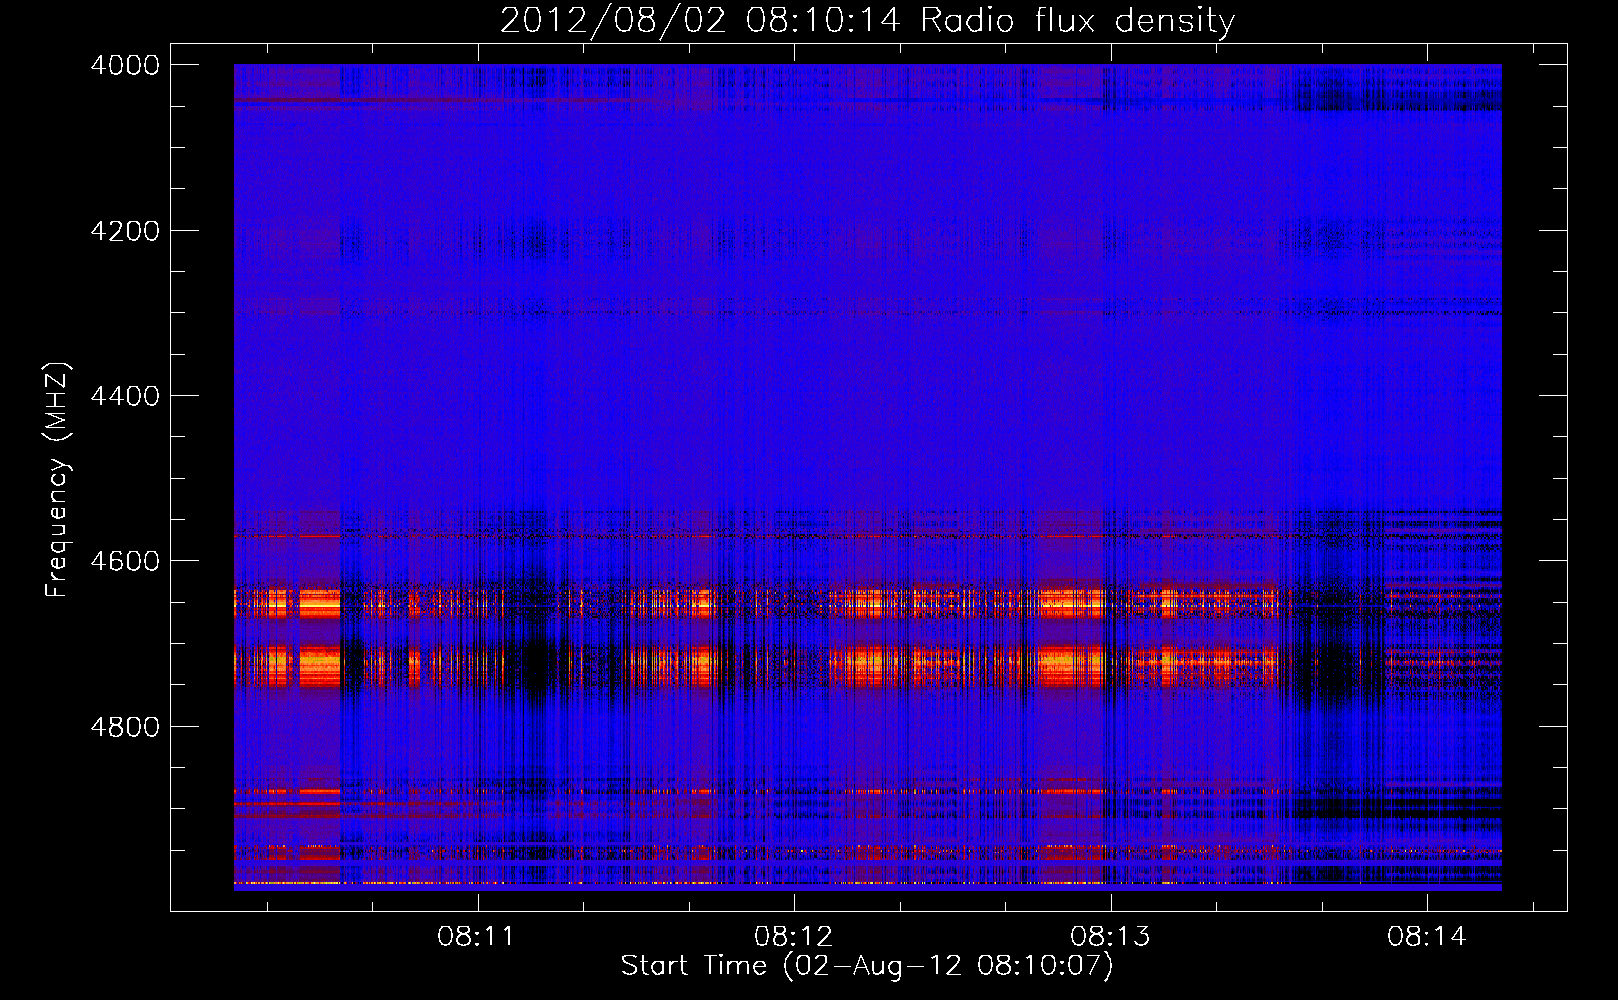The image size is (1618, 1000).
Task: Select the 4600 frequency axis label
Action: tap(125, 561)
